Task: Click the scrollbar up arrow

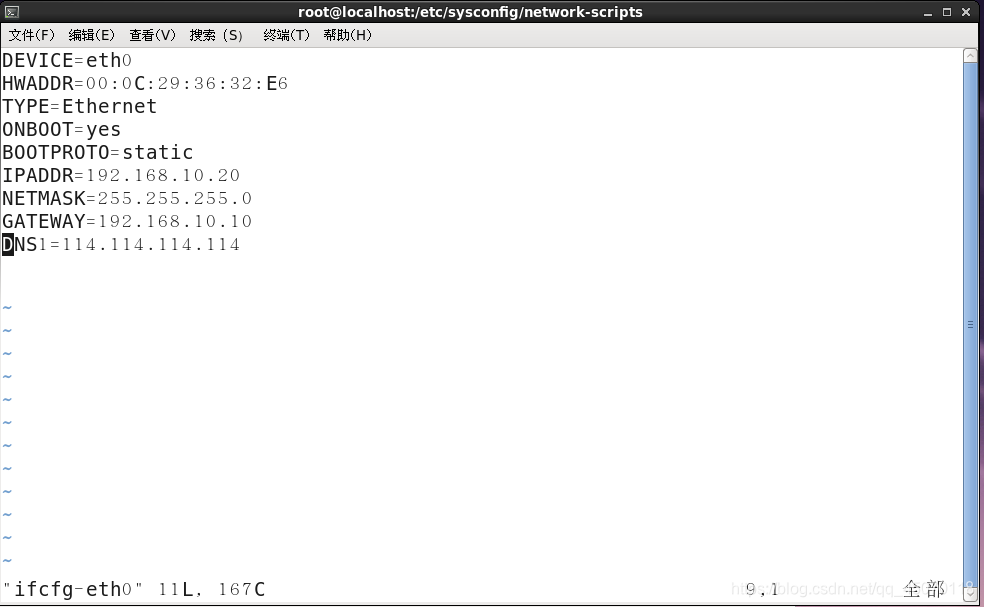Action: click(x=970, y=56)
